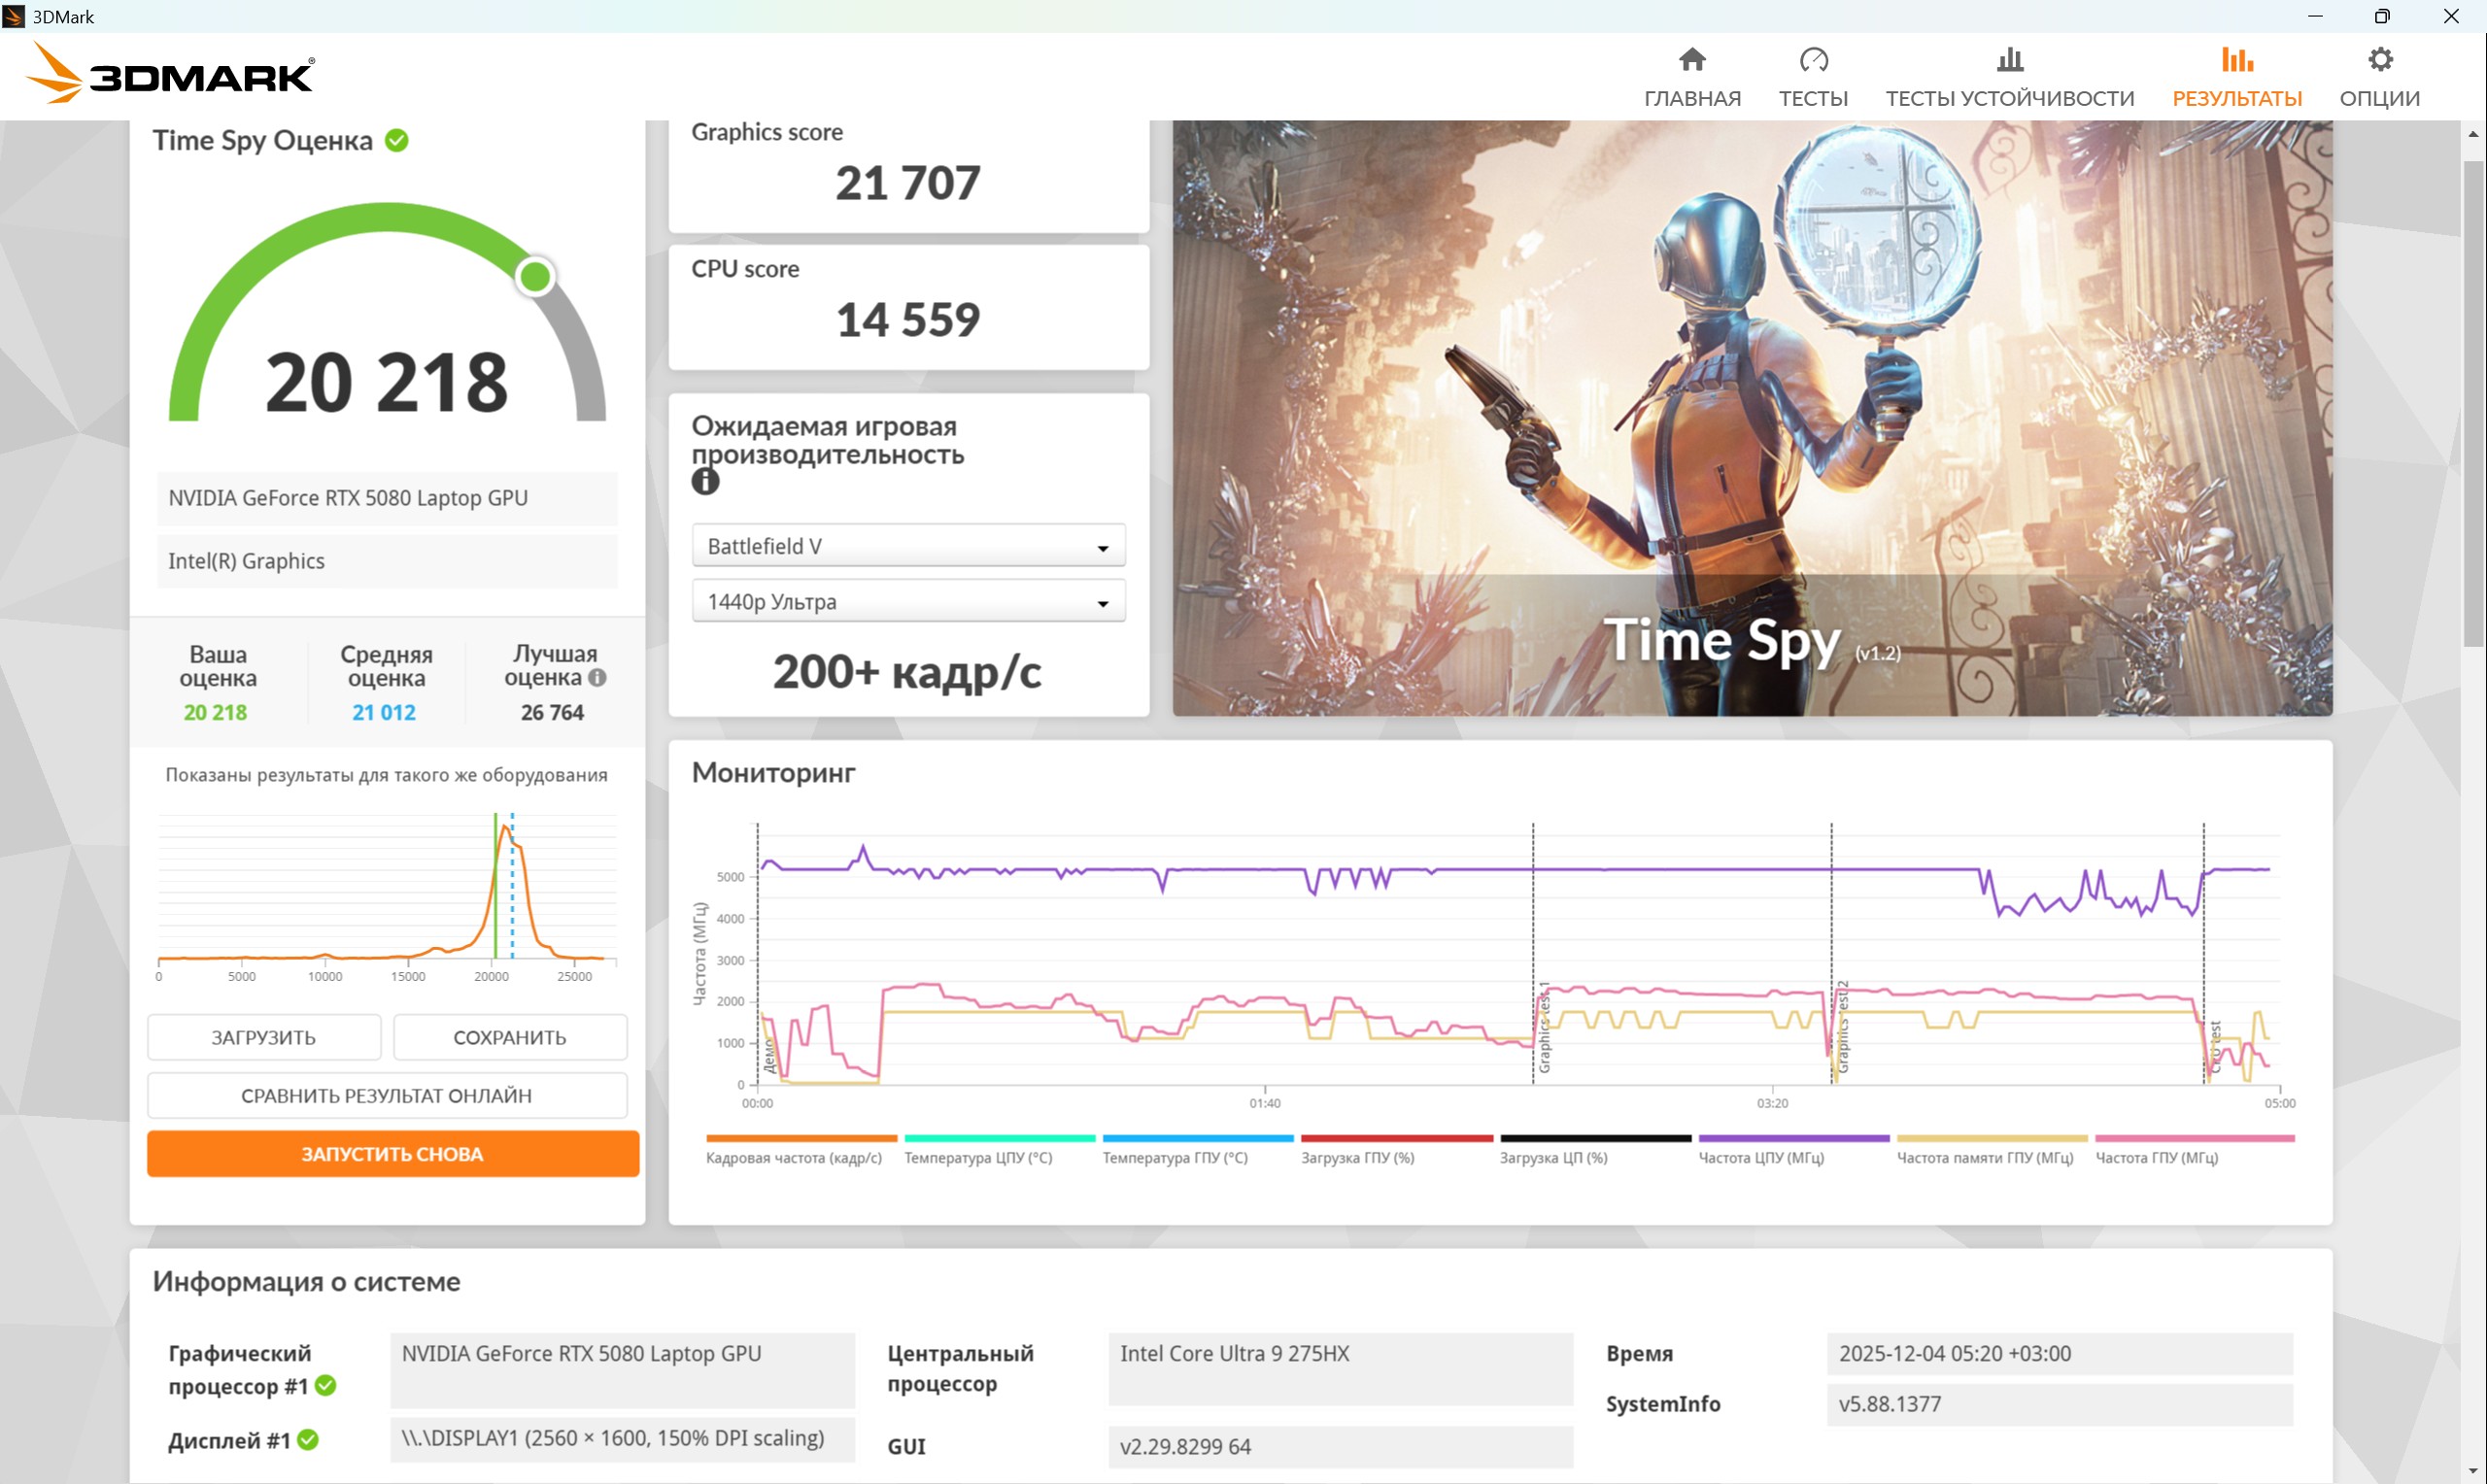Click the ЗАГРУЗИТЬ button
Image resolution: width=2487 pixels, height=1484 pixels.
[264, 1038]
